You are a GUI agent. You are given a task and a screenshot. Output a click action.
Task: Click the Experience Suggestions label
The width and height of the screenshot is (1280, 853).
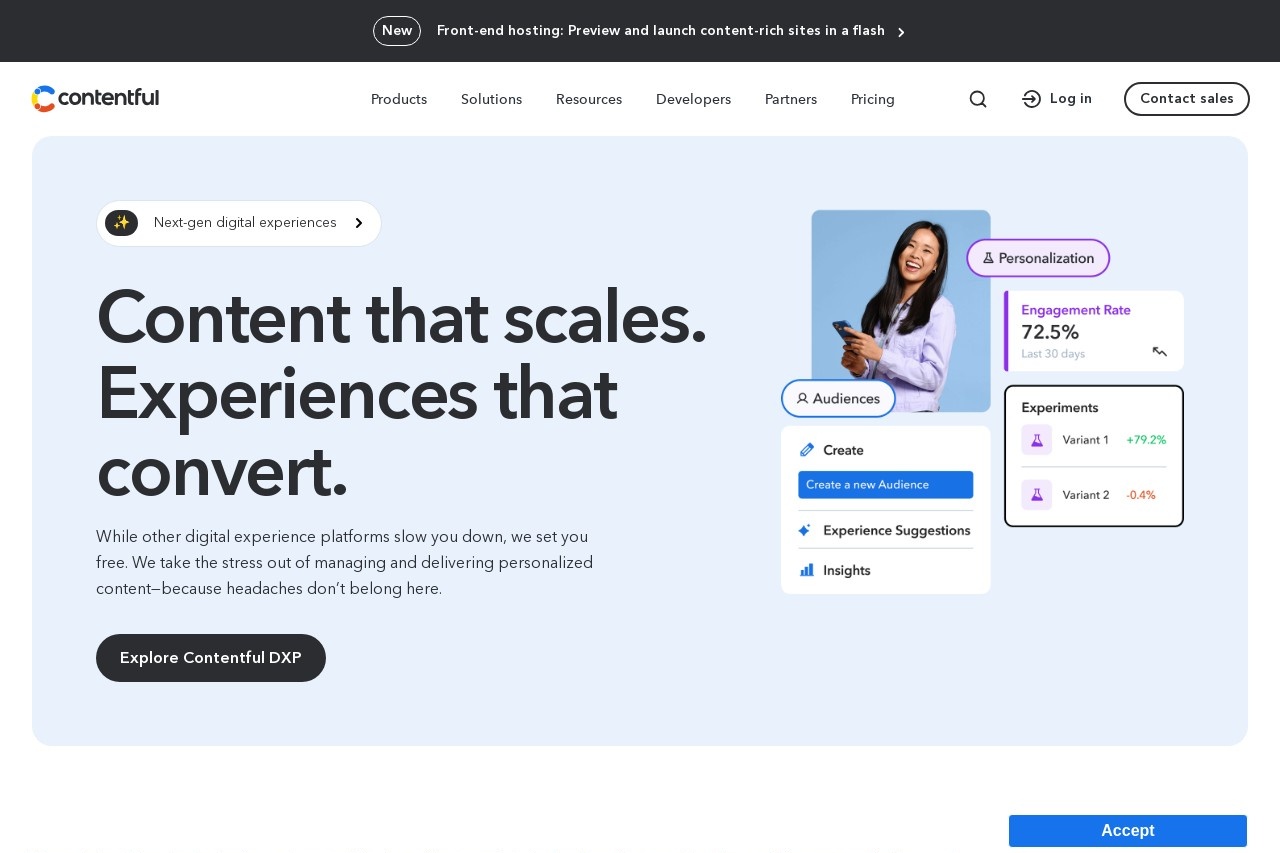click(x=897, y=530)
